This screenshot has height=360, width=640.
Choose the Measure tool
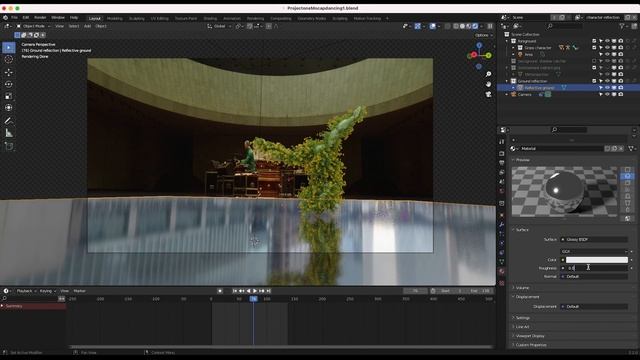(x=9, y=133)
